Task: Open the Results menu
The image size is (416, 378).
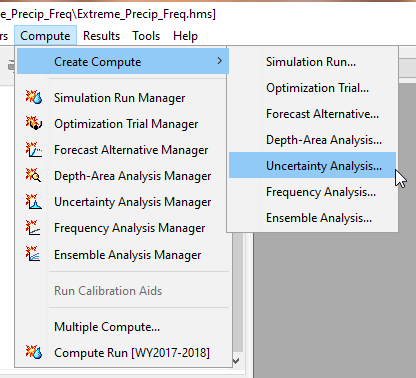Action: [x=101, y=36]
